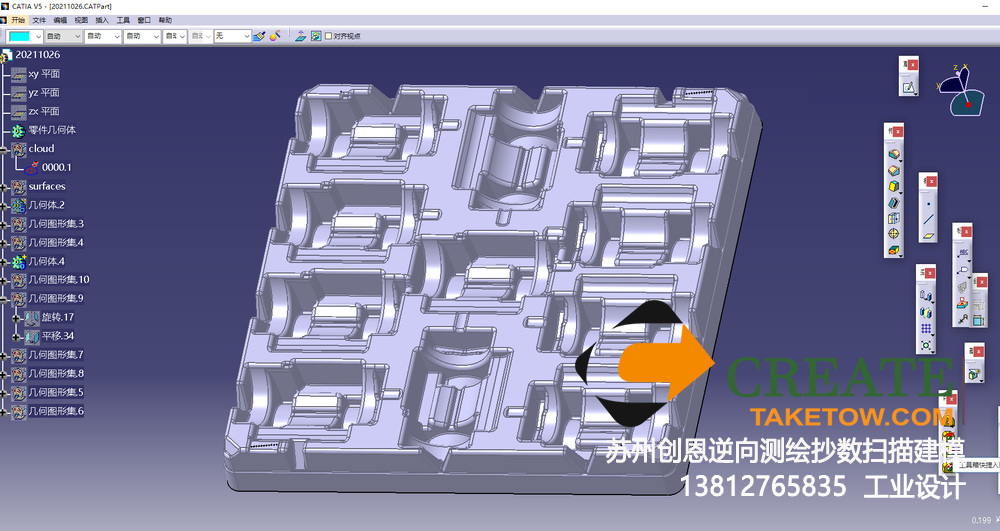Select the xy 平面 plane in tree
Viewport: 1000px width, 531px height.
[x=44, y=74]
